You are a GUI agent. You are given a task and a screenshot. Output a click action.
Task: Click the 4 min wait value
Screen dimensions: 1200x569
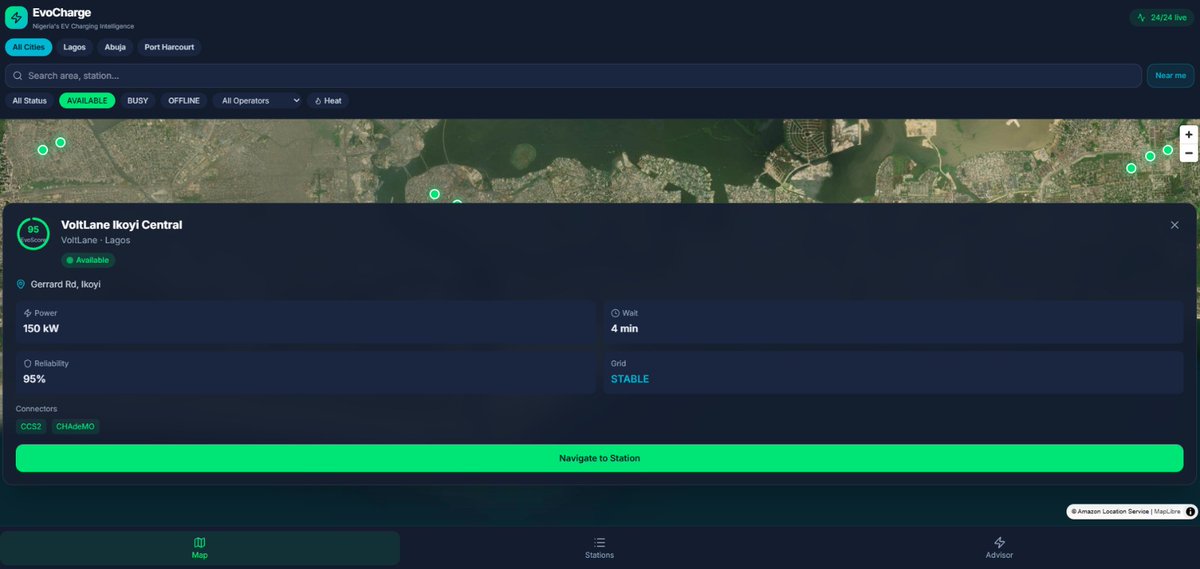[x=624, y=328]
